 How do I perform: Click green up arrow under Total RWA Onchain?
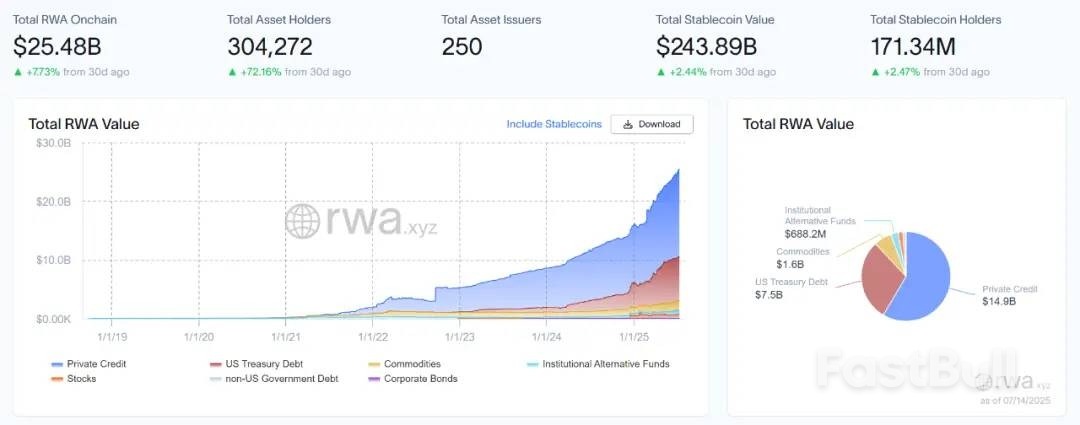[x=18, y=72]
